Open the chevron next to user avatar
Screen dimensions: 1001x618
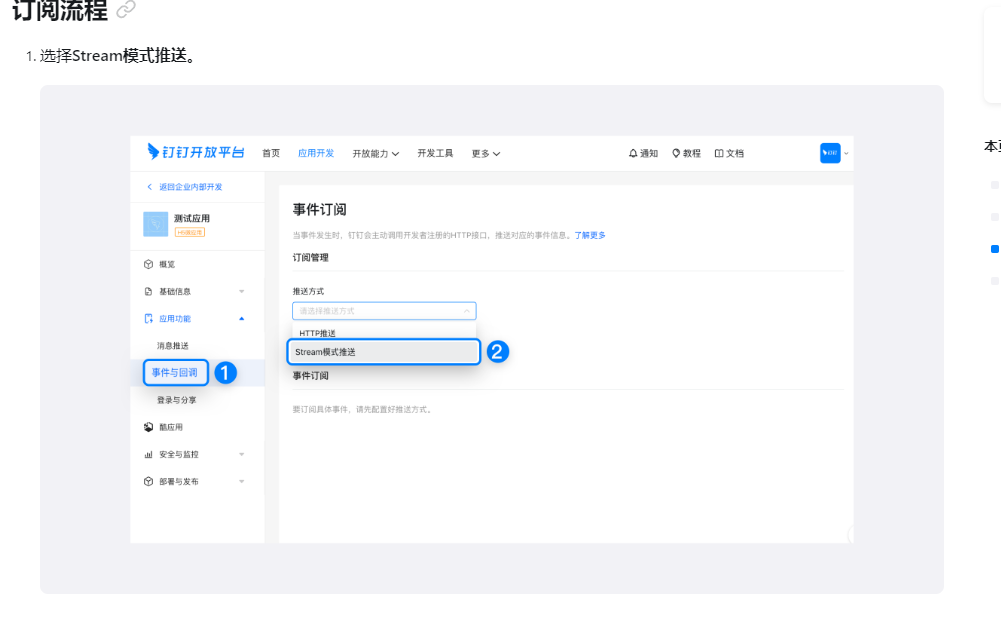pos(847,153)
